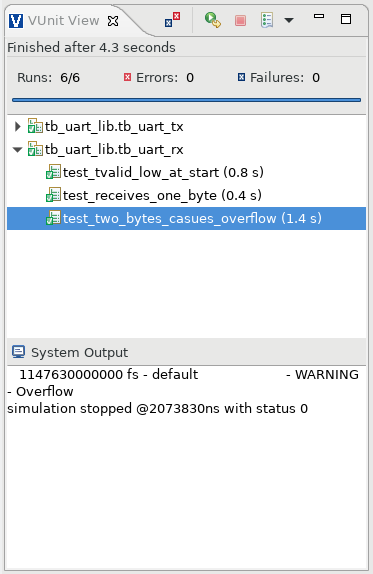Select the tb_uart_lib.tb_uart_tx test suite
This screenshot has width=373, height=574.
(x=114, y=127)
